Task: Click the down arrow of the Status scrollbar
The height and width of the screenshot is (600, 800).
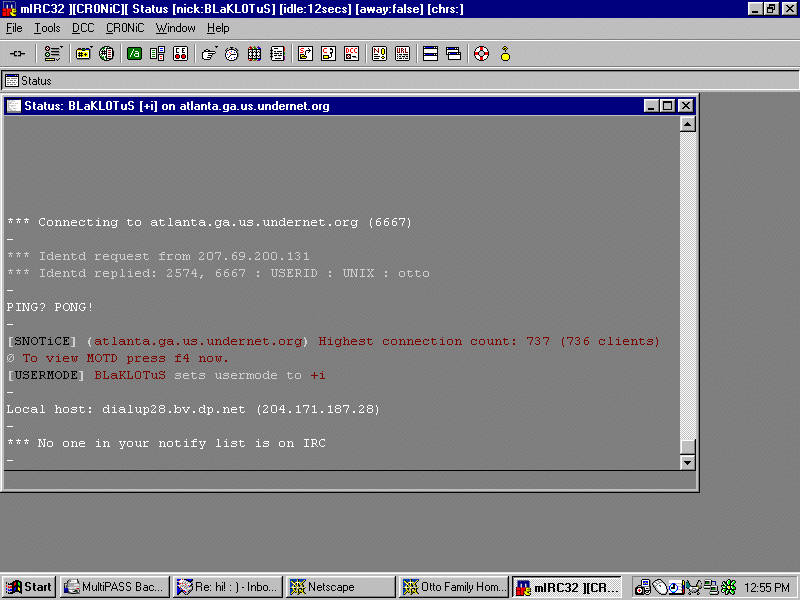Action: tap(688, 462)
